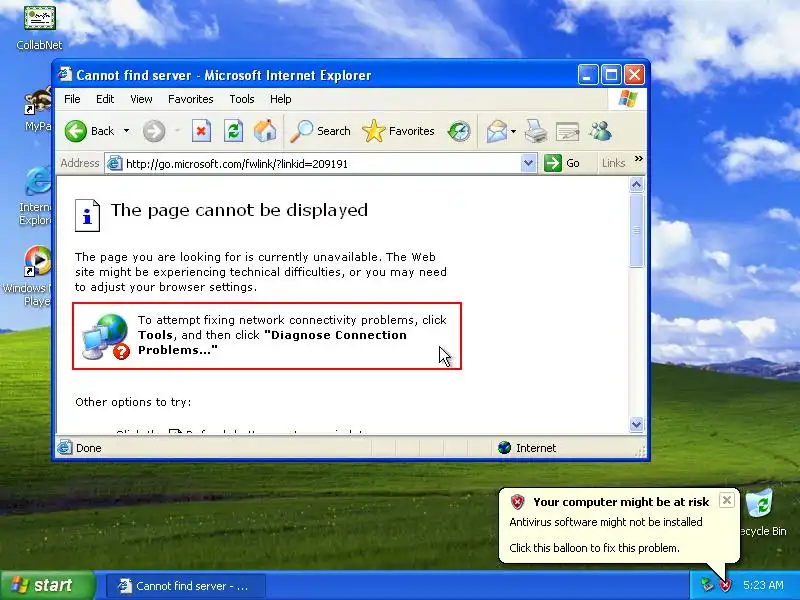Click the Start button

pos(47,585)
